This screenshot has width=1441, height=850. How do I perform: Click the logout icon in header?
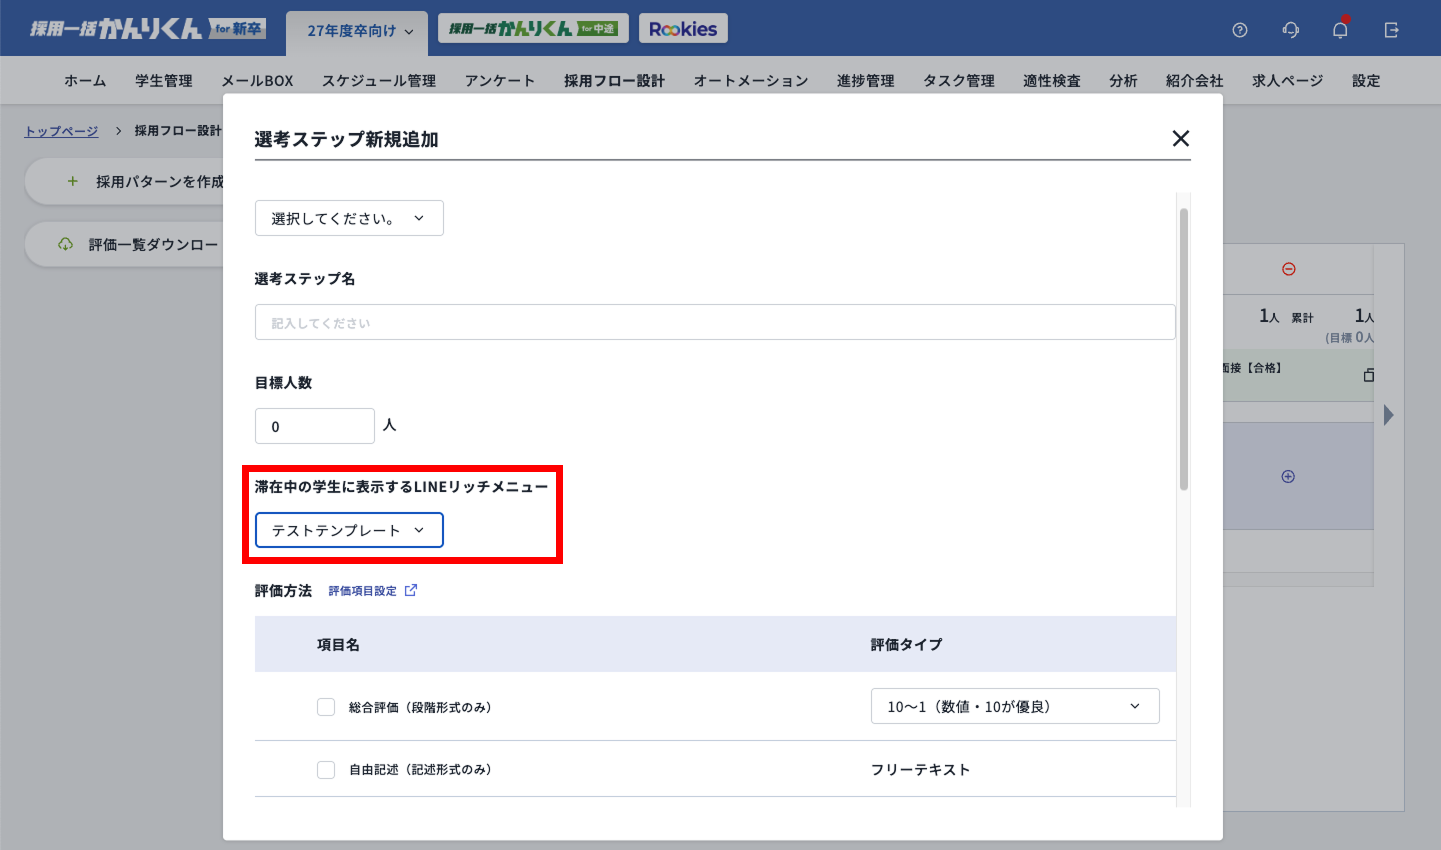pyautogui.click(x=1391, y=30)
